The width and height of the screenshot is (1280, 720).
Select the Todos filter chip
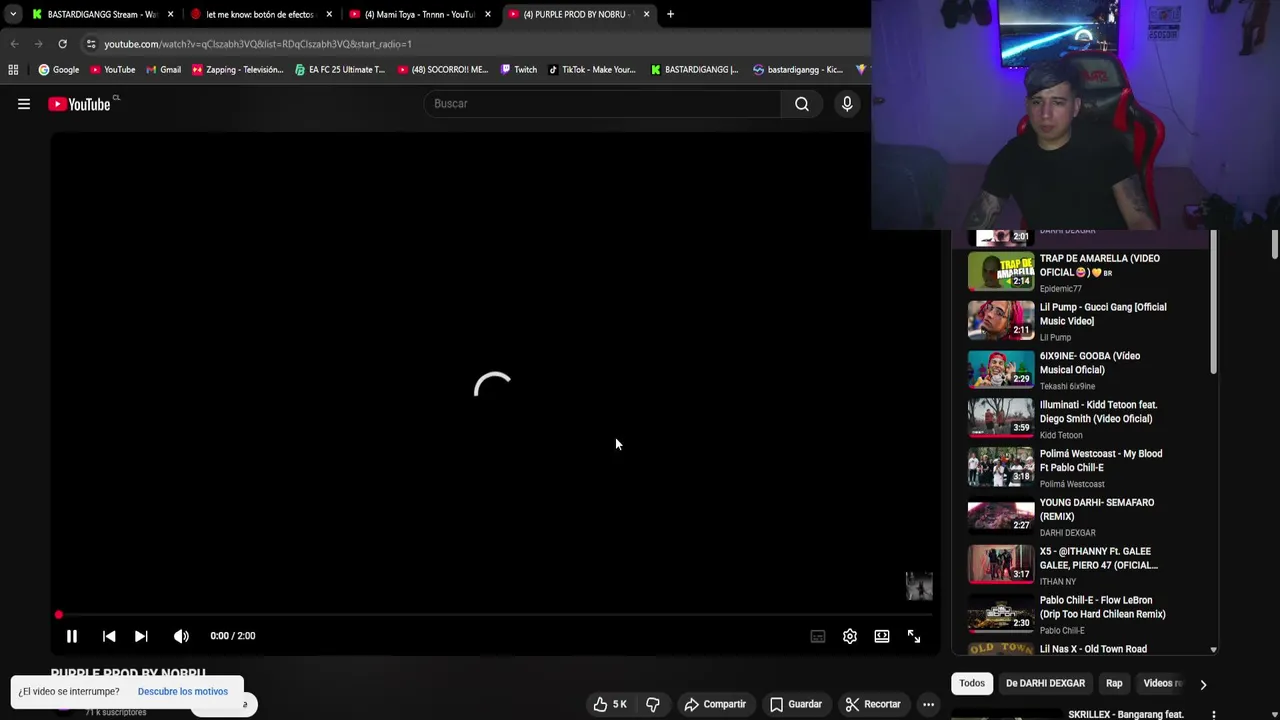click(972, 683)
